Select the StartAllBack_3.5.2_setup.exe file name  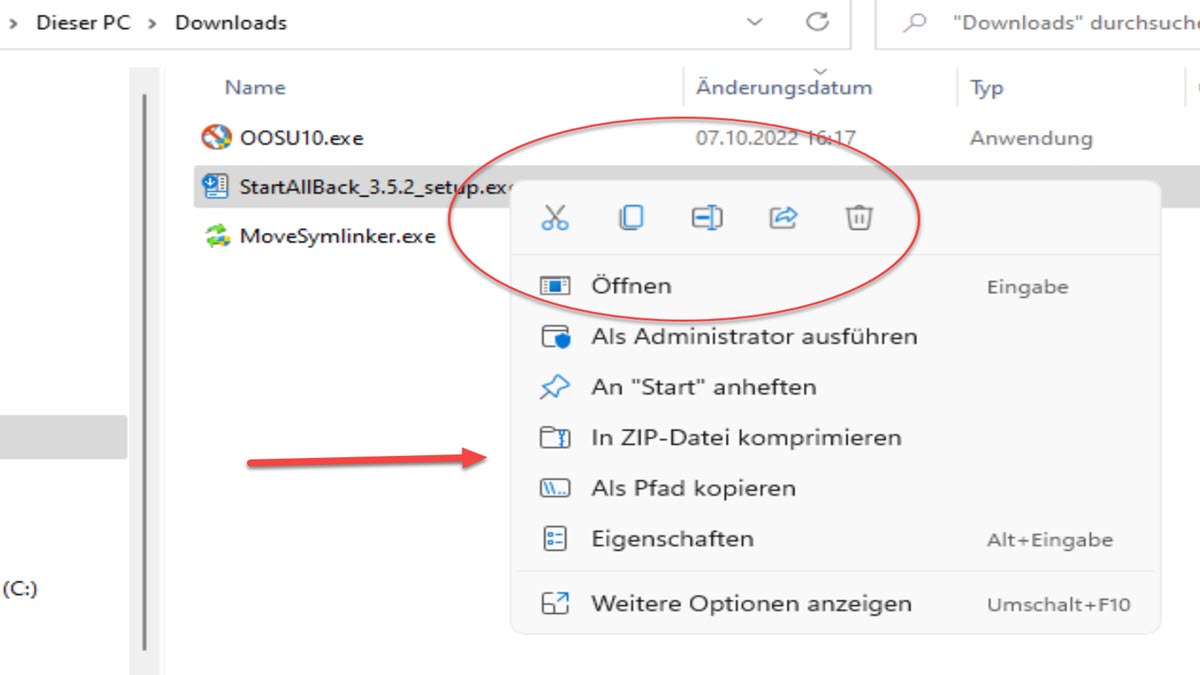(376, 187)
